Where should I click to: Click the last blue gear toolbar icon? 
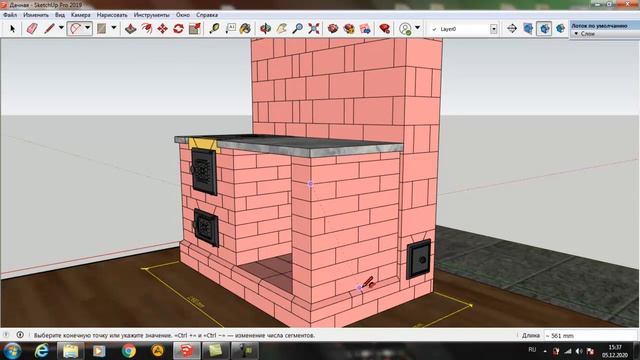click(561, 29)
